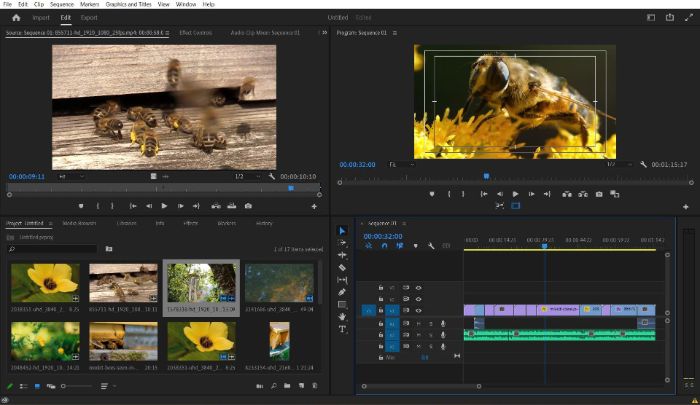700x405 pixels.
Task: Click Automate to Sequence icon
Action: click(x=259, y=386)
